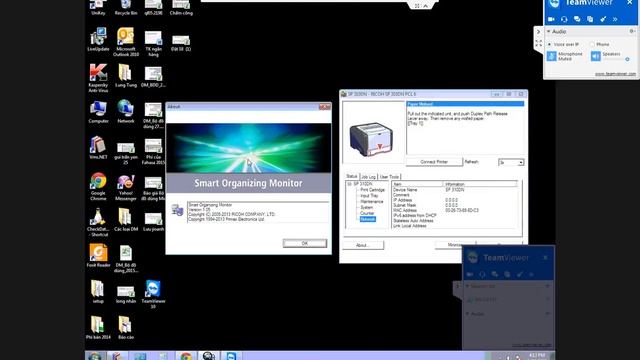Open the Yahoo! Messenger desktop icon
This screenshot has height=360, width=640.
tap(126, 186)
